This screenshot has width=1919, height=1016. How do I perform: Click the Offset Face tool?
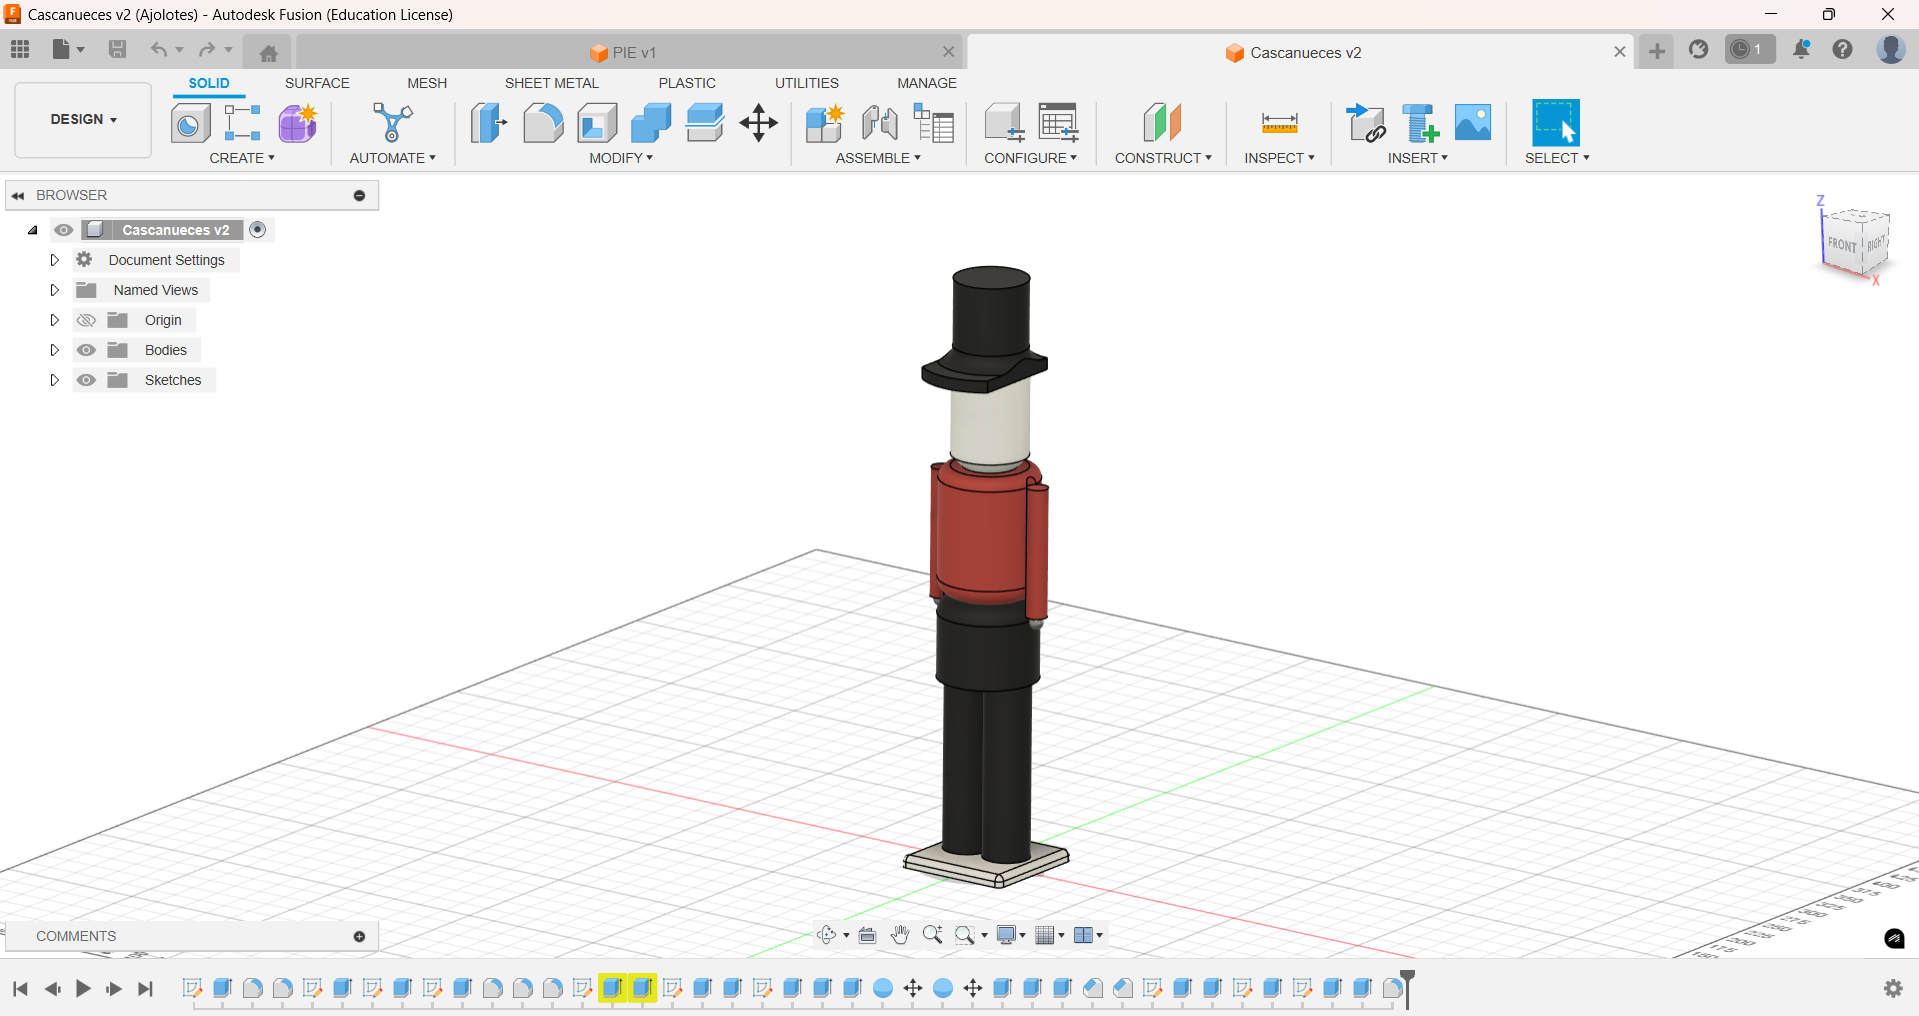705,124
